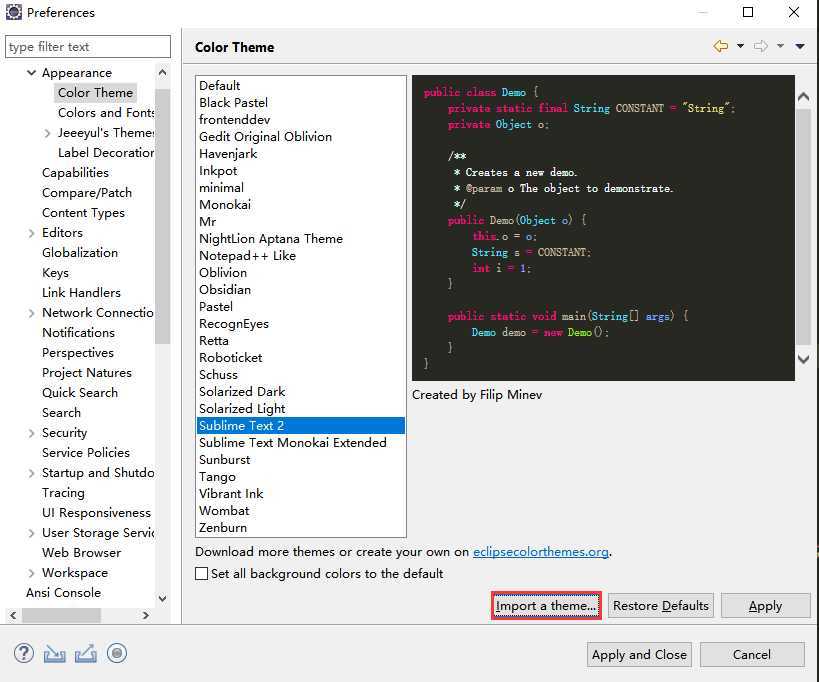Open the Forward history dropdown arrow
This screenshot has height=682, width=819.
[x=780, y=46]
